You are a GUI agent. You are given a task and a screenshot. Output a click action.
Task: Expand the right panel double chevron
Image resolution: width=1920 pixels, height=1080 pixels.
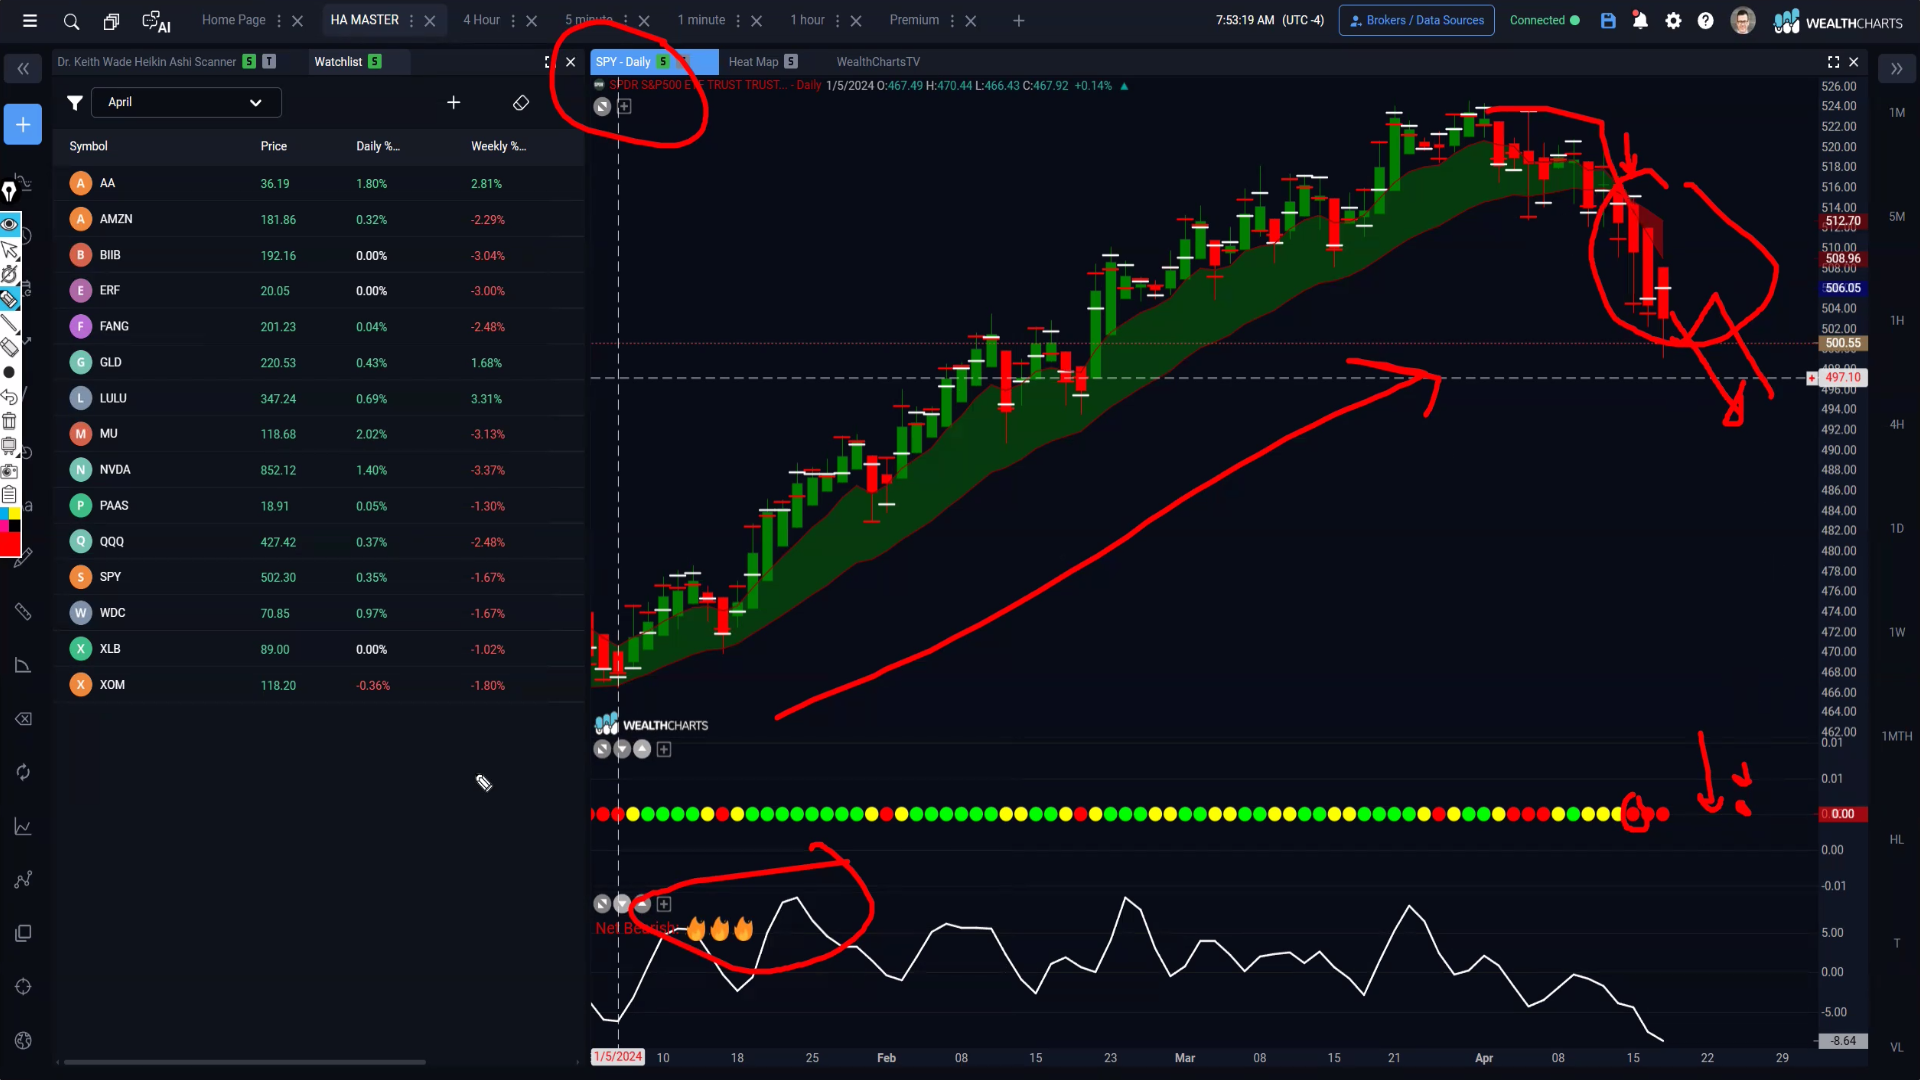[1896, 69]
